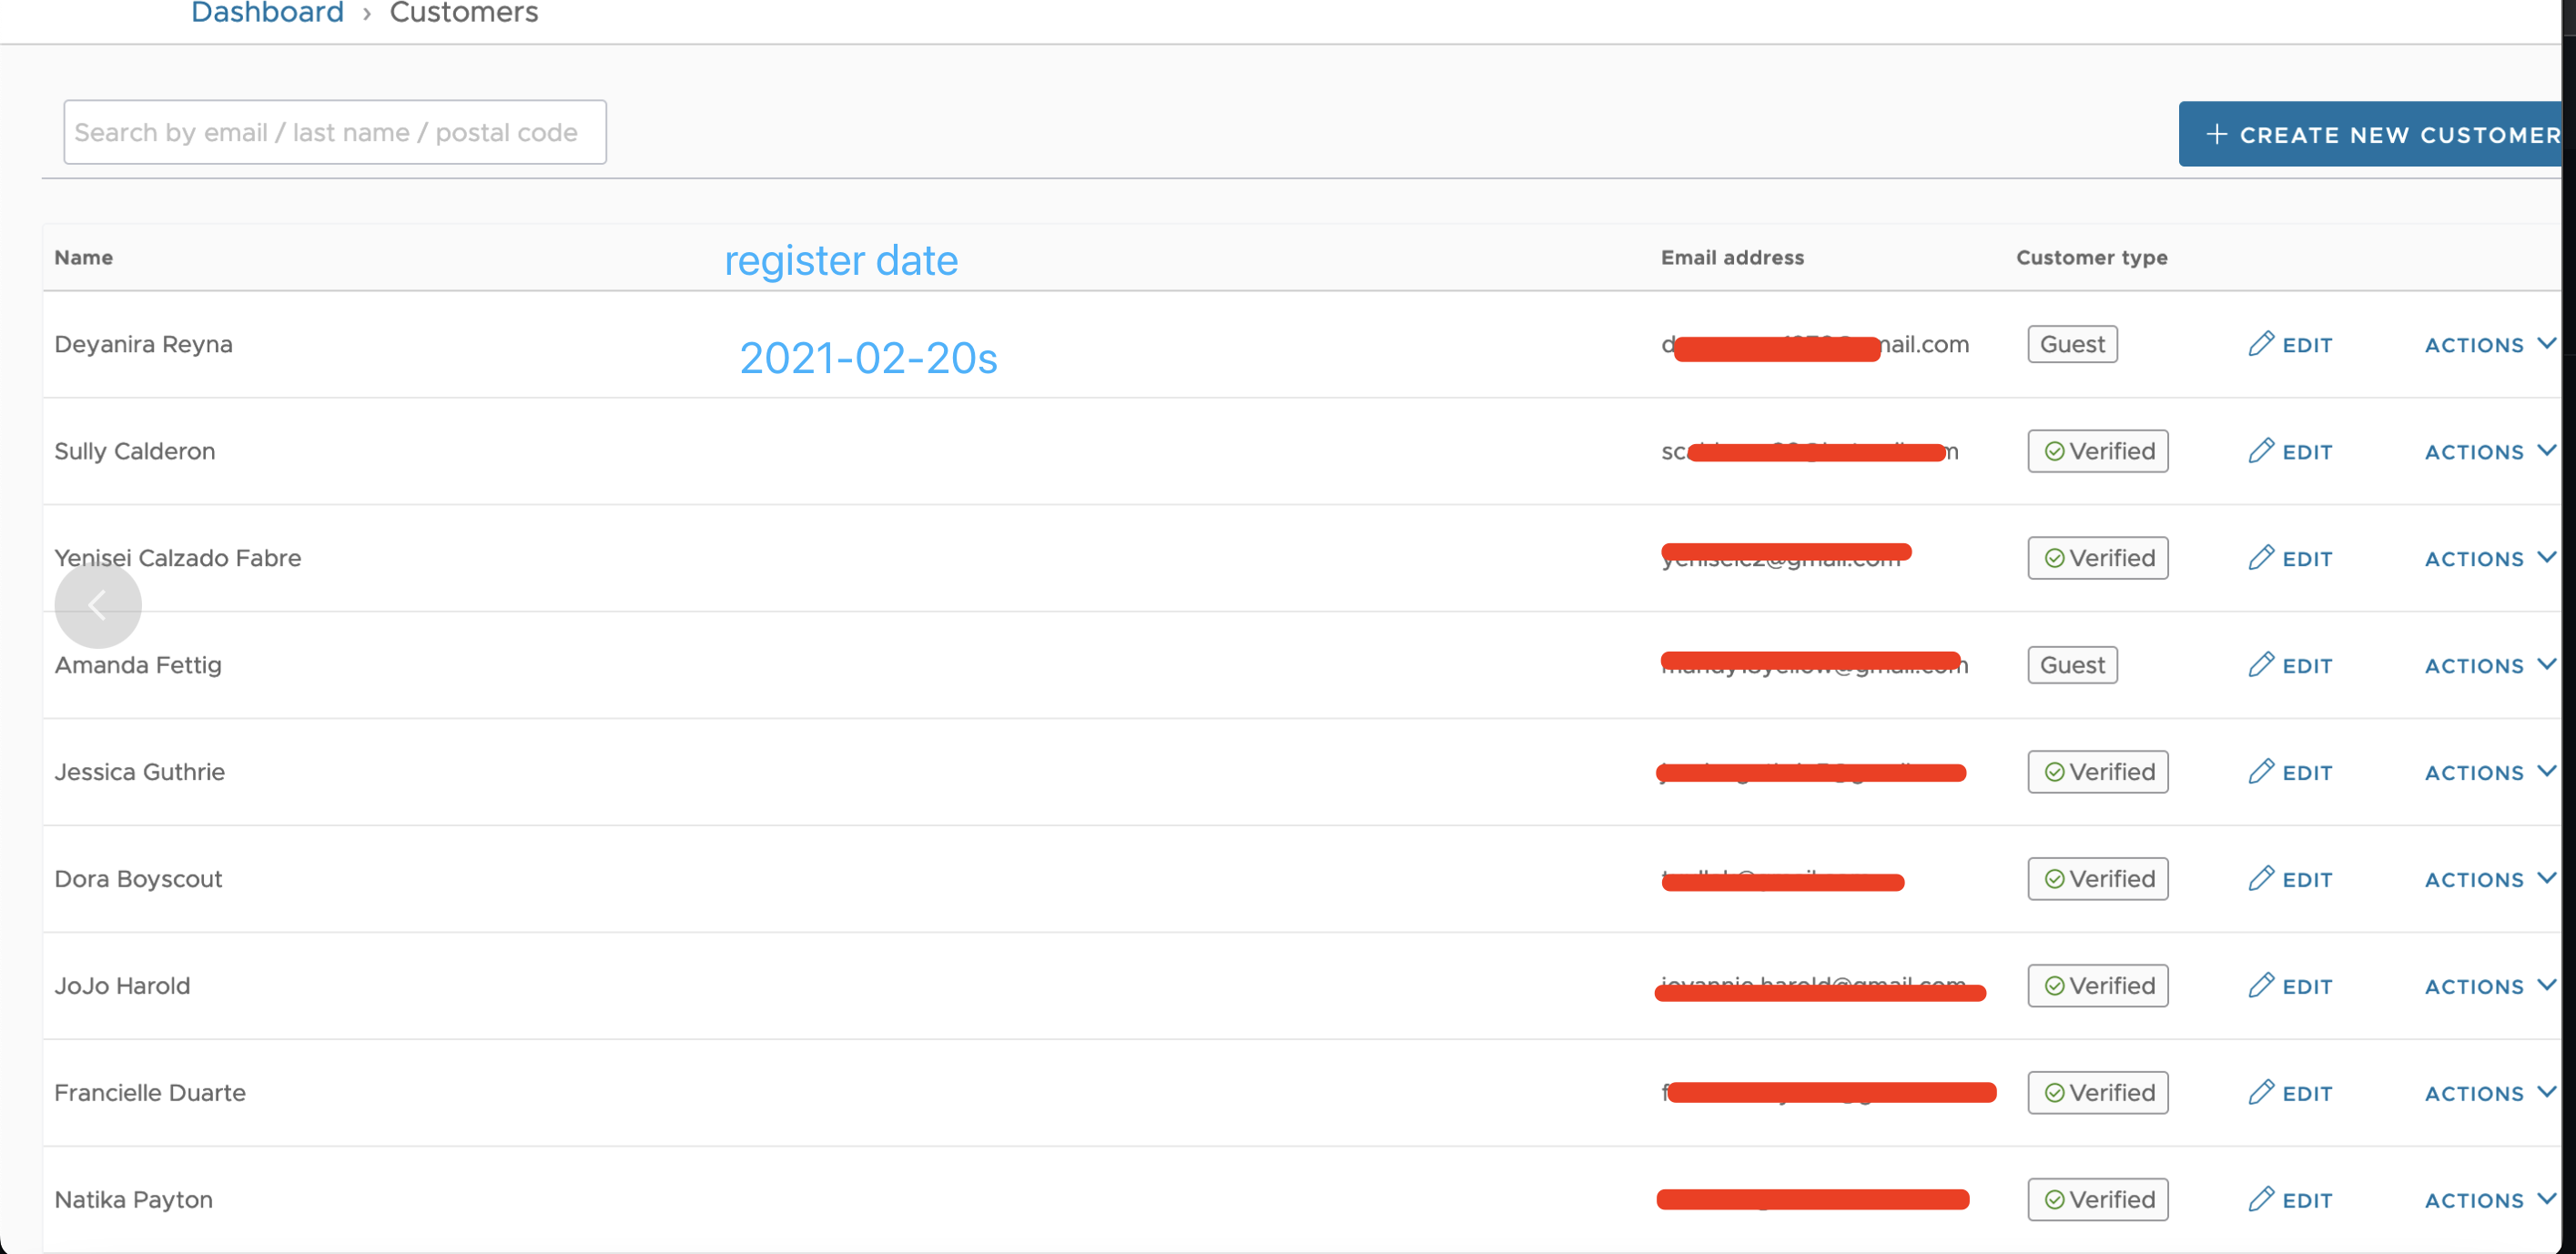
Task: Click the search by email input field
Action: (335, 132)
